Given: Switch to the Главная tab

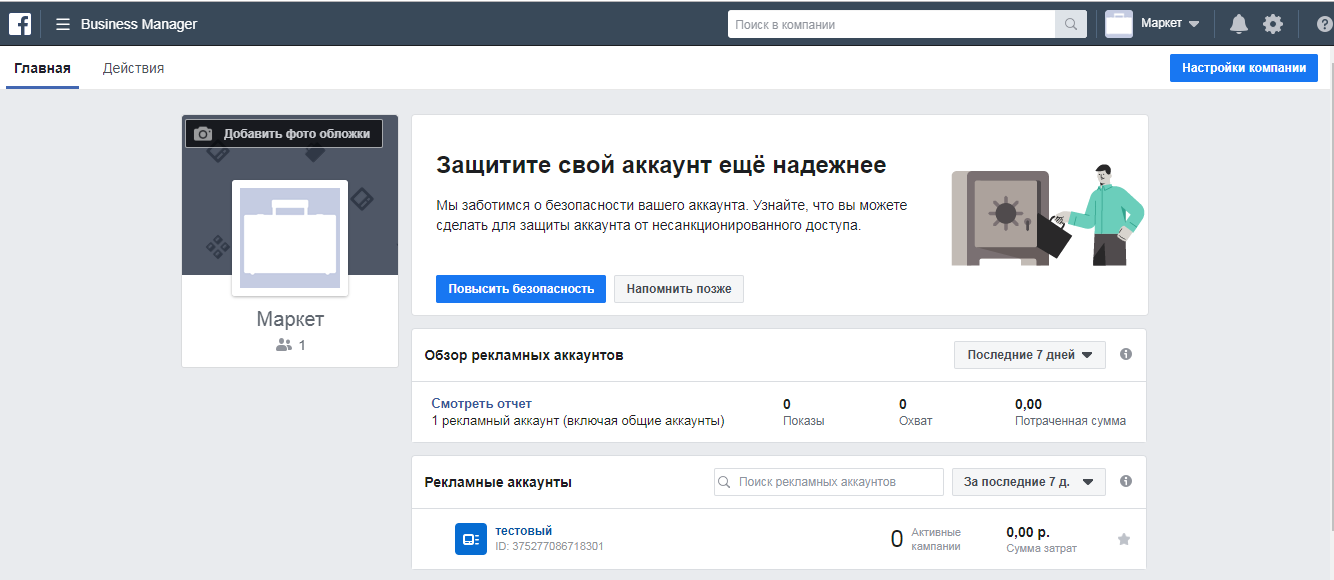Looking at the screenshot, I should point(42,68).
